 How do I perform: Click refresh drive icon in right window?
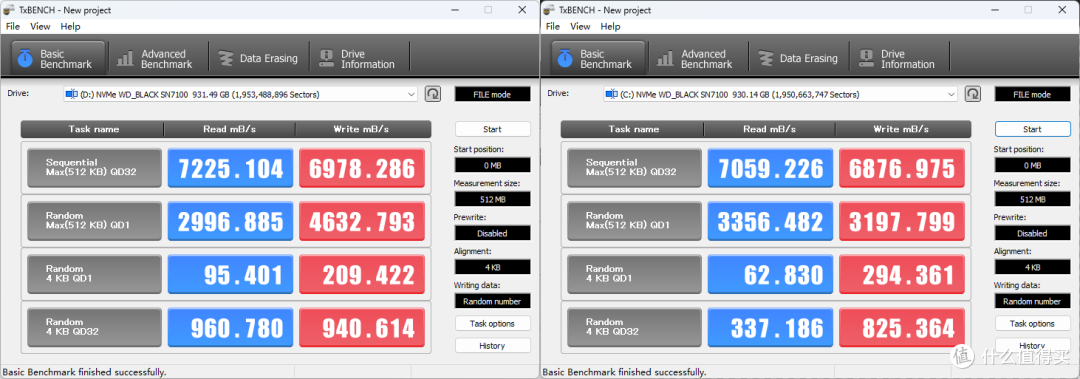coord(973,94)
